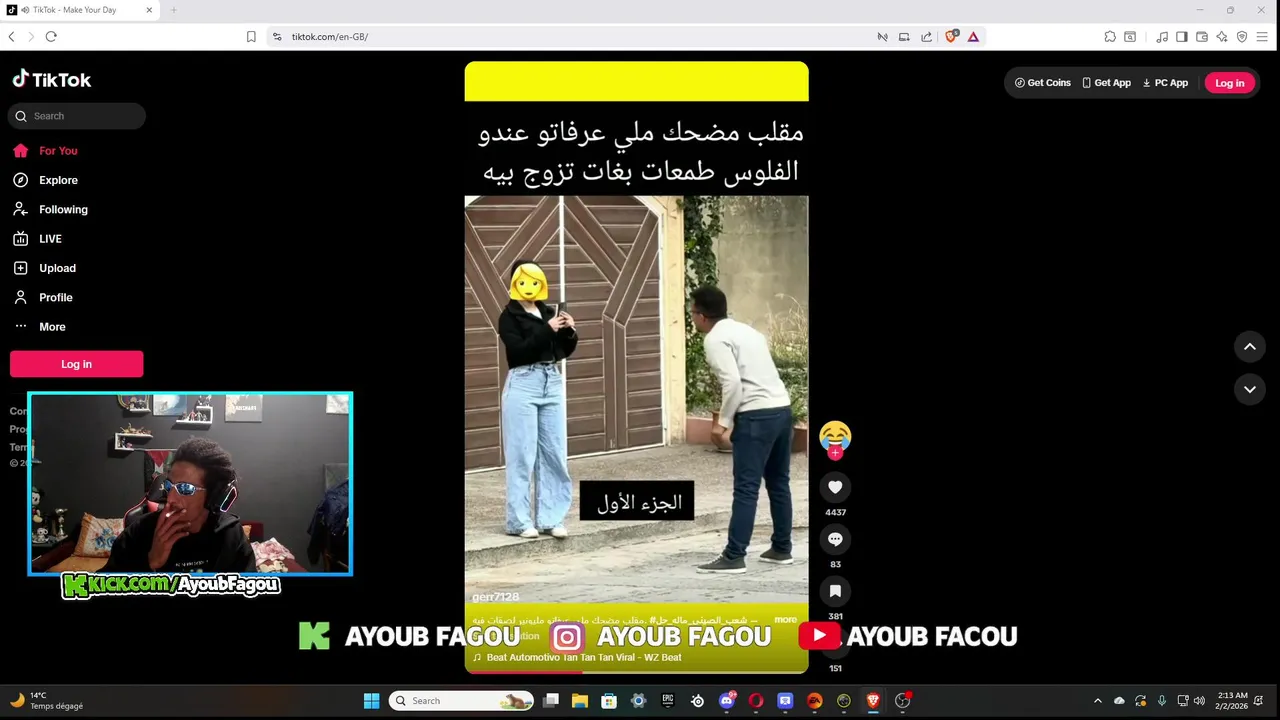The image size is (1280, 720).
Task: Close the TikTok browser tab
Action: pos(150,10)
